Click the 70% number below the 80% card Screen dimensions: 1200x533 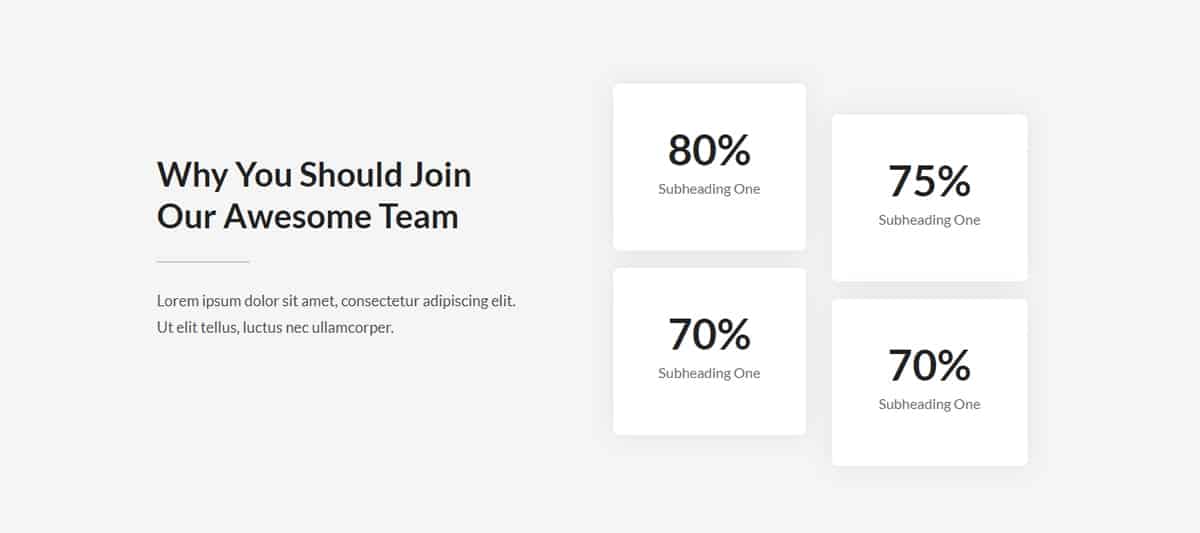point(709,334)
